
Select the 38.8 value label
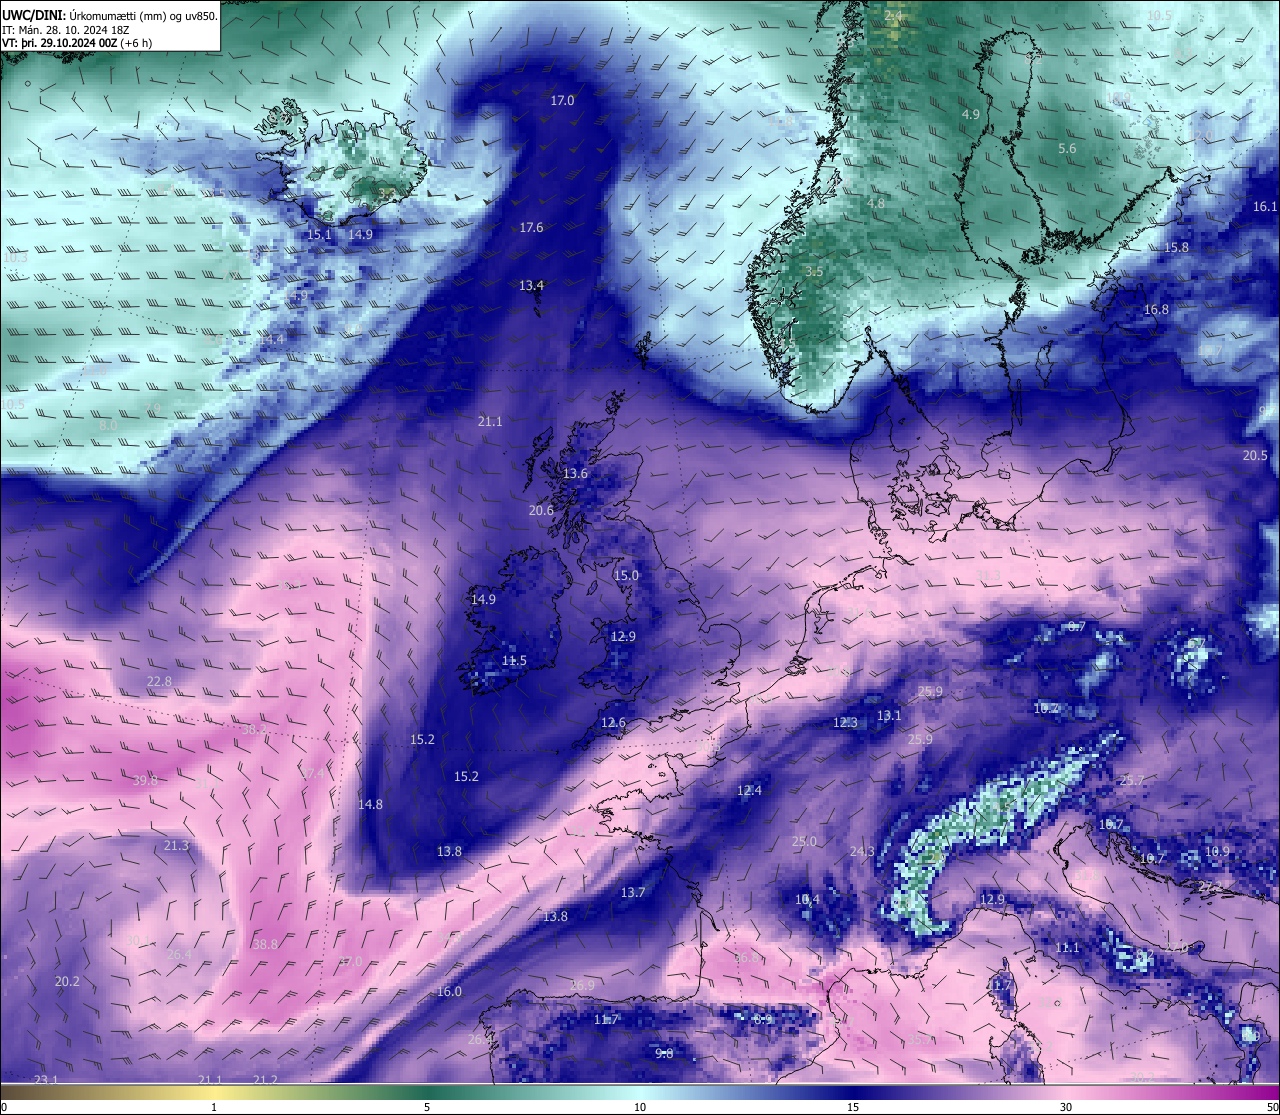(x=265, y=943)
